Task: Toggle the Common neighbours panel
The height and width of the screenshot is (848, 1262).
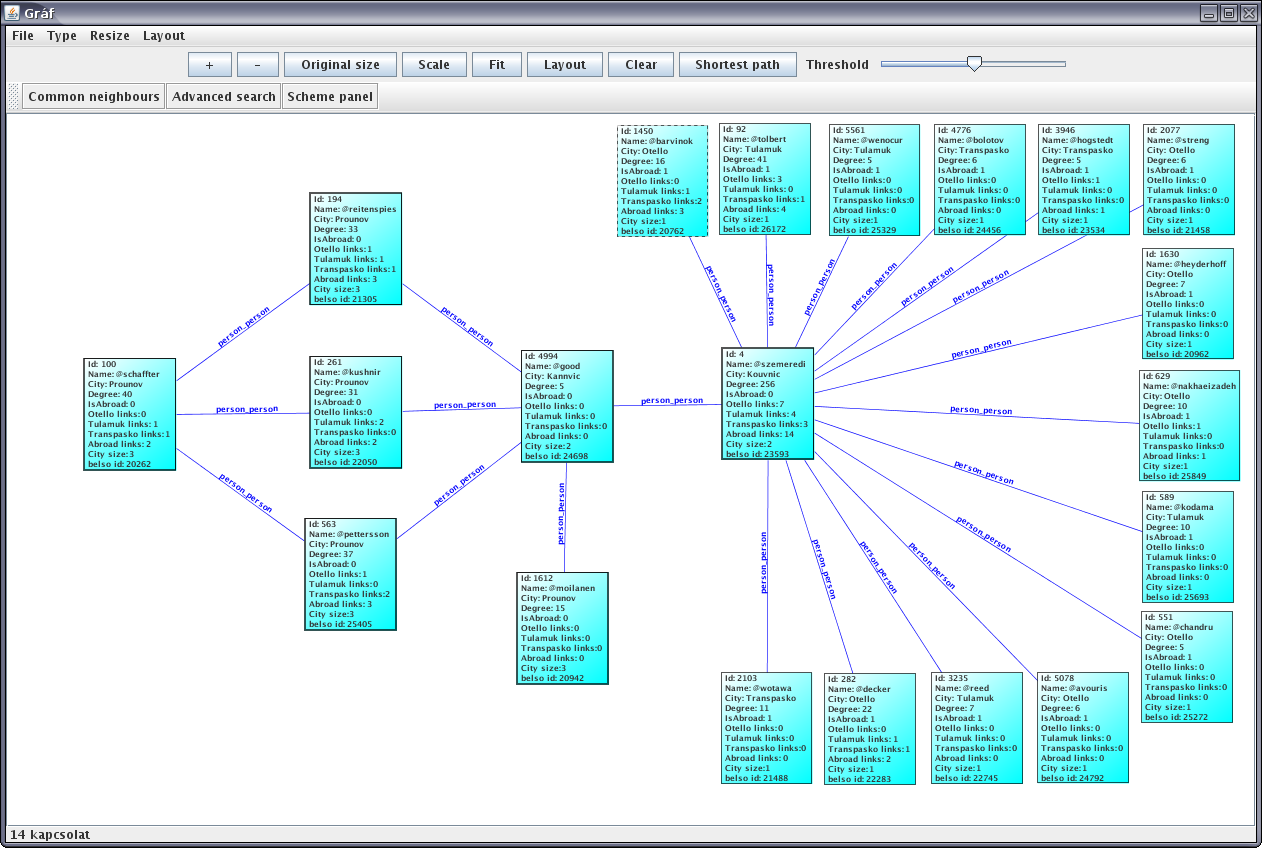Action: [94, 97]
